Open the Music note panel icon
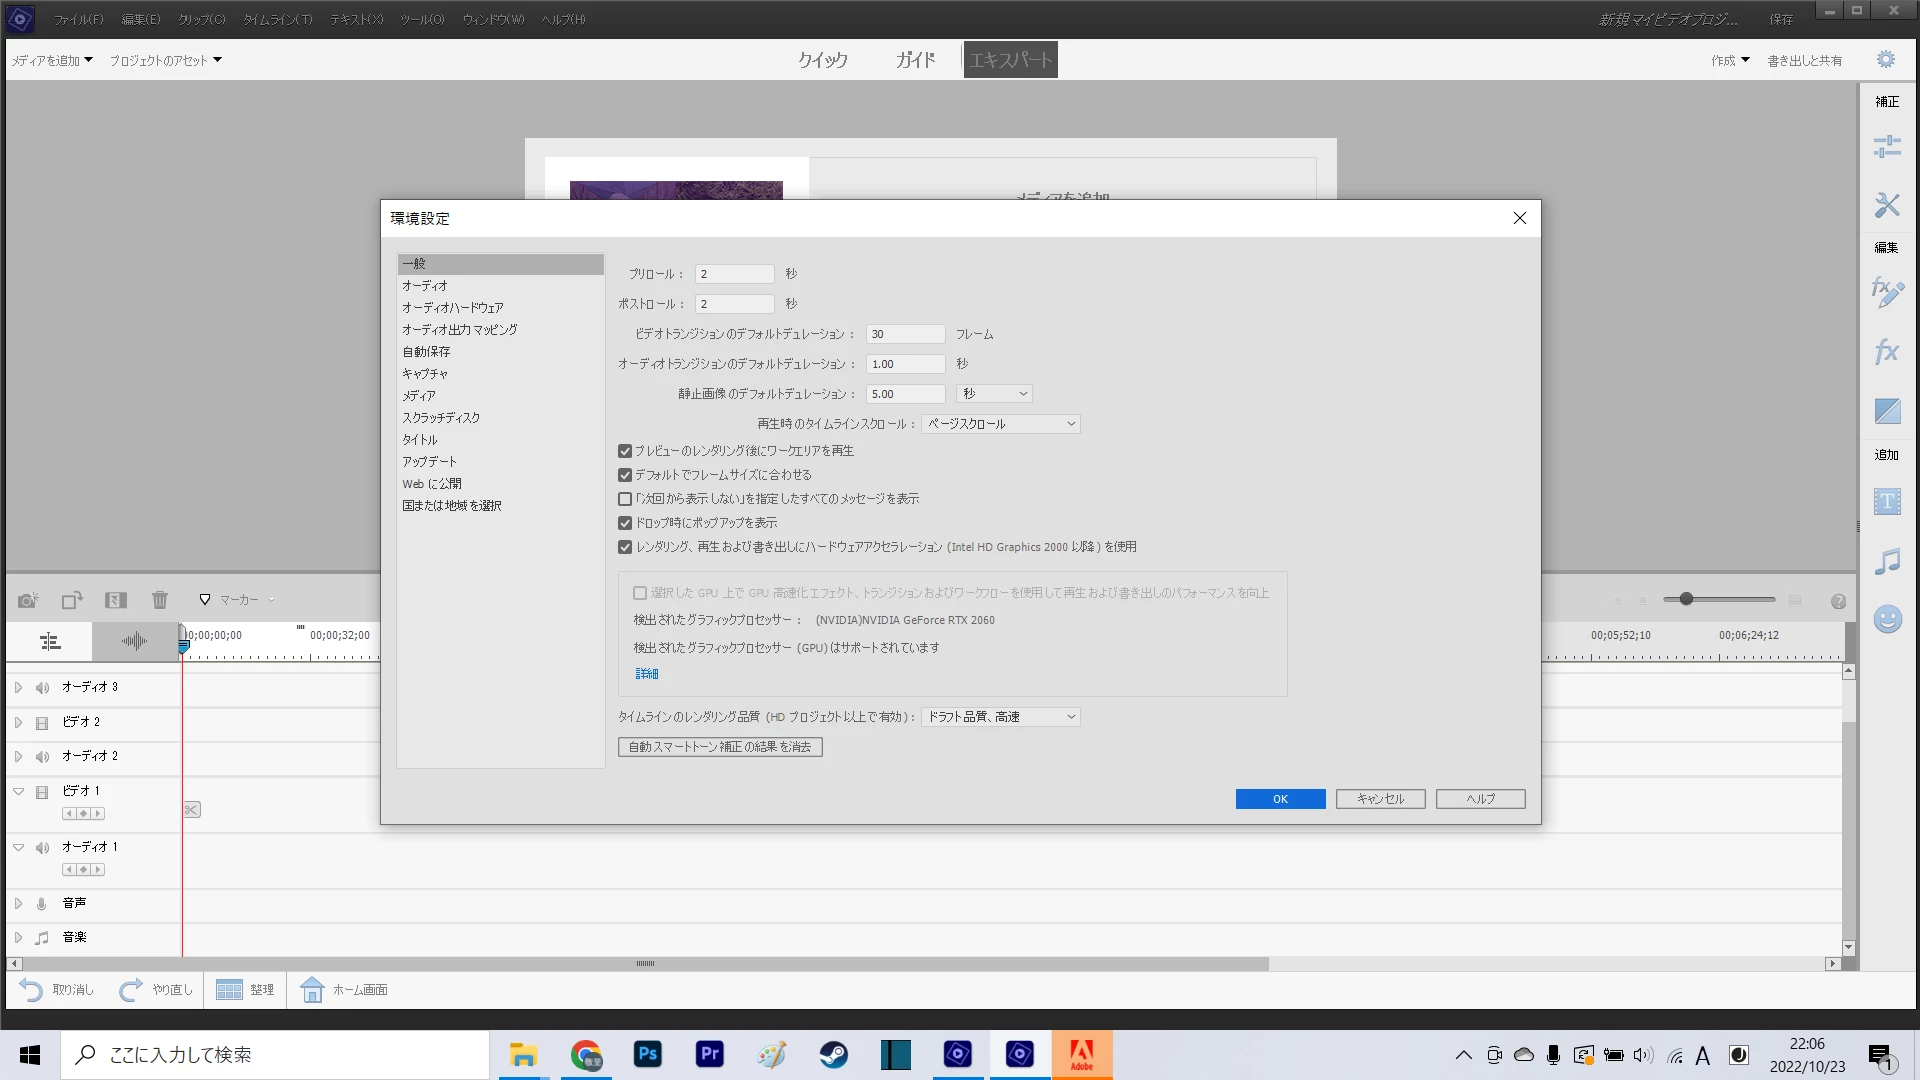This screenshot has width=1920, height=1080. click(x=1887, y=561)
